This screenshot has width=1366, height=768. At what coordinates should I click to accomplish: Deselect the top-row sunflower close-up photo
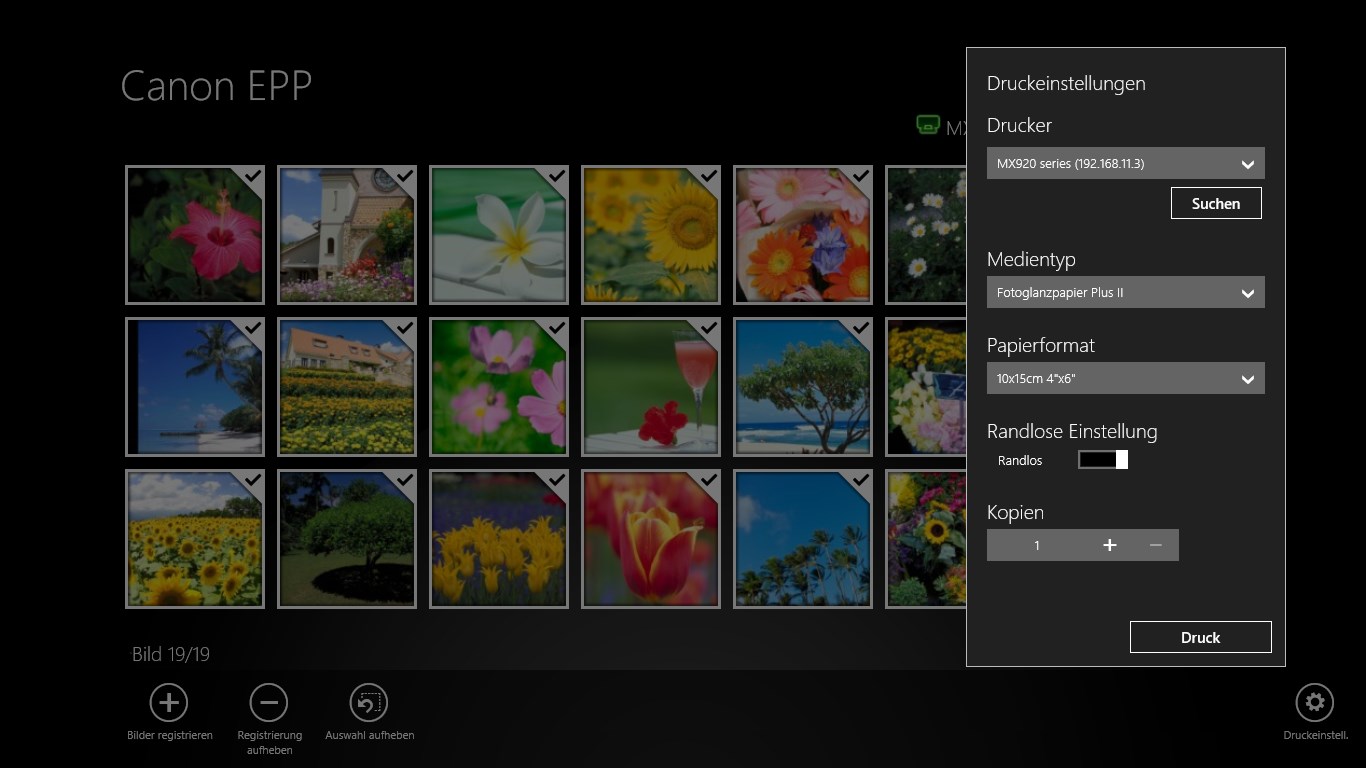click(651, 235)
